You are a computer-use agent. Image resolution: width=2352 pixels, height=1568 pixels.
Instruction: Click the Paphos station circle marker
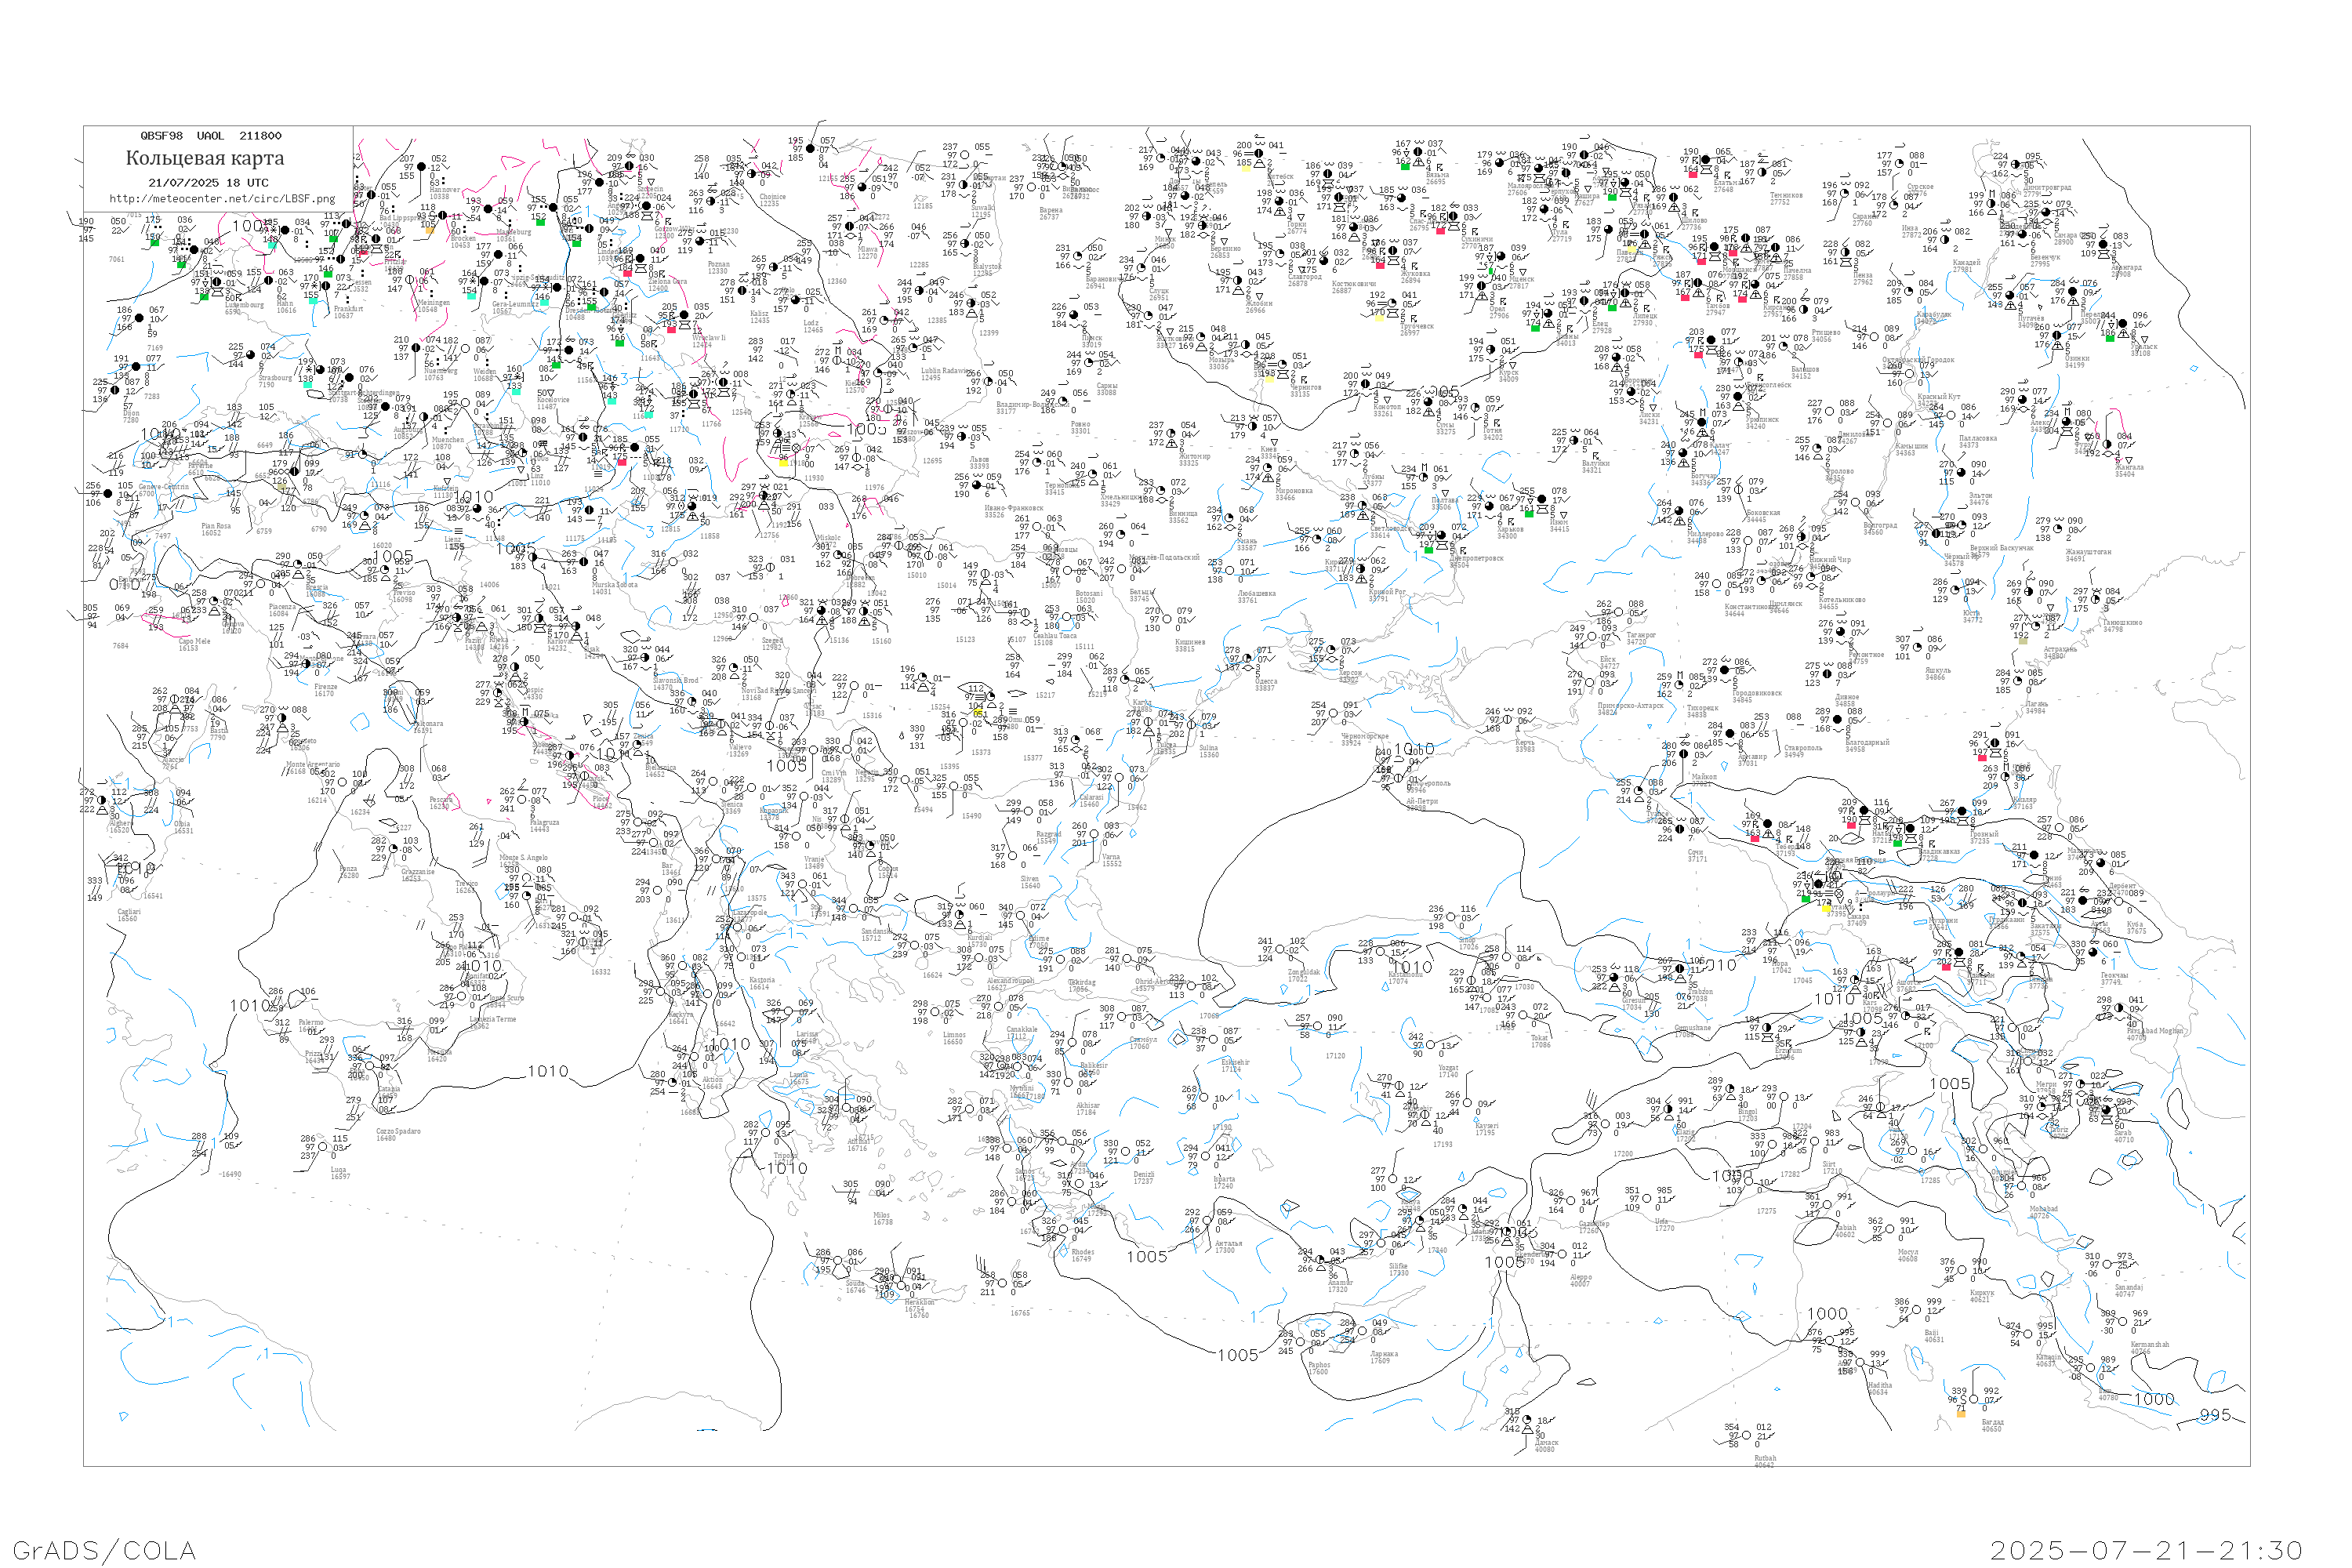[1302, 1343]
